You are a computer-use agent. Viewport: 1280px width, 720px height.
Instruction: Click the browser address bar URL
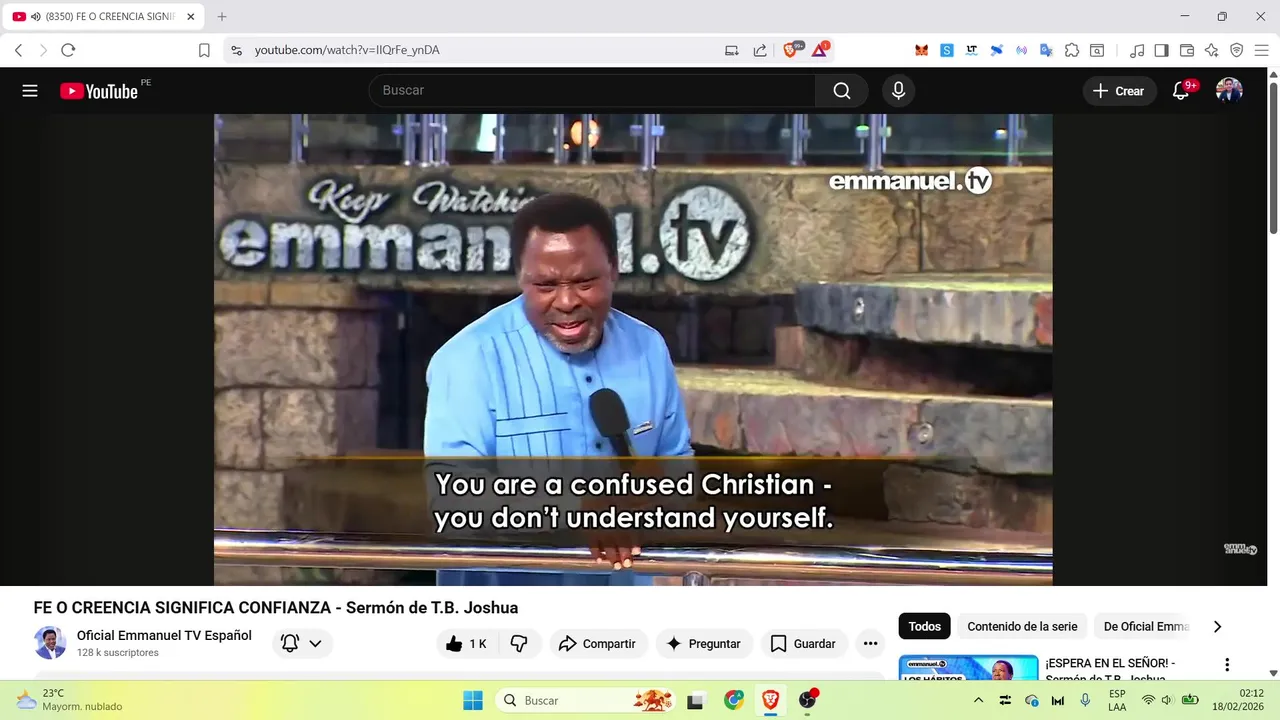347,50
